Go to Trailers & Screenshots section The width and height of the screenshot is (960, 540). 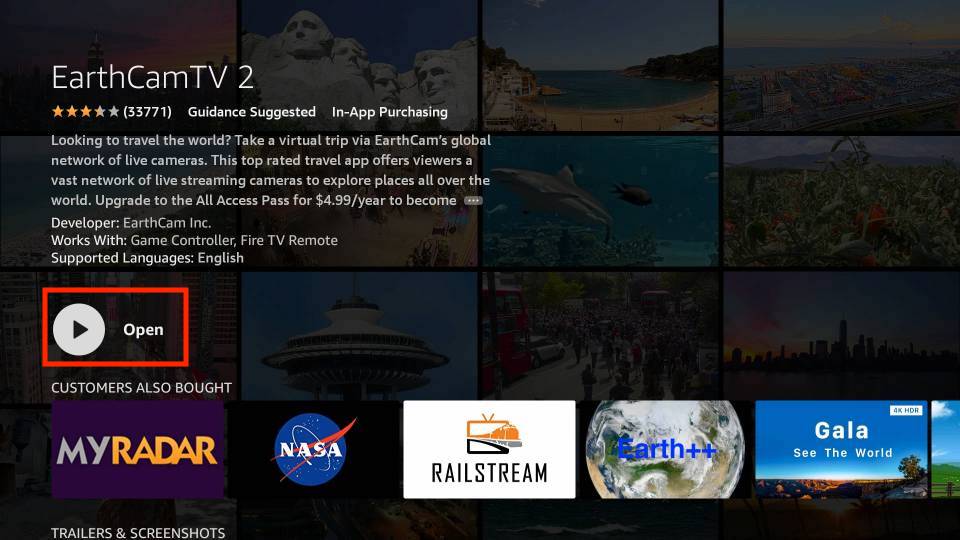pos(138,533)
